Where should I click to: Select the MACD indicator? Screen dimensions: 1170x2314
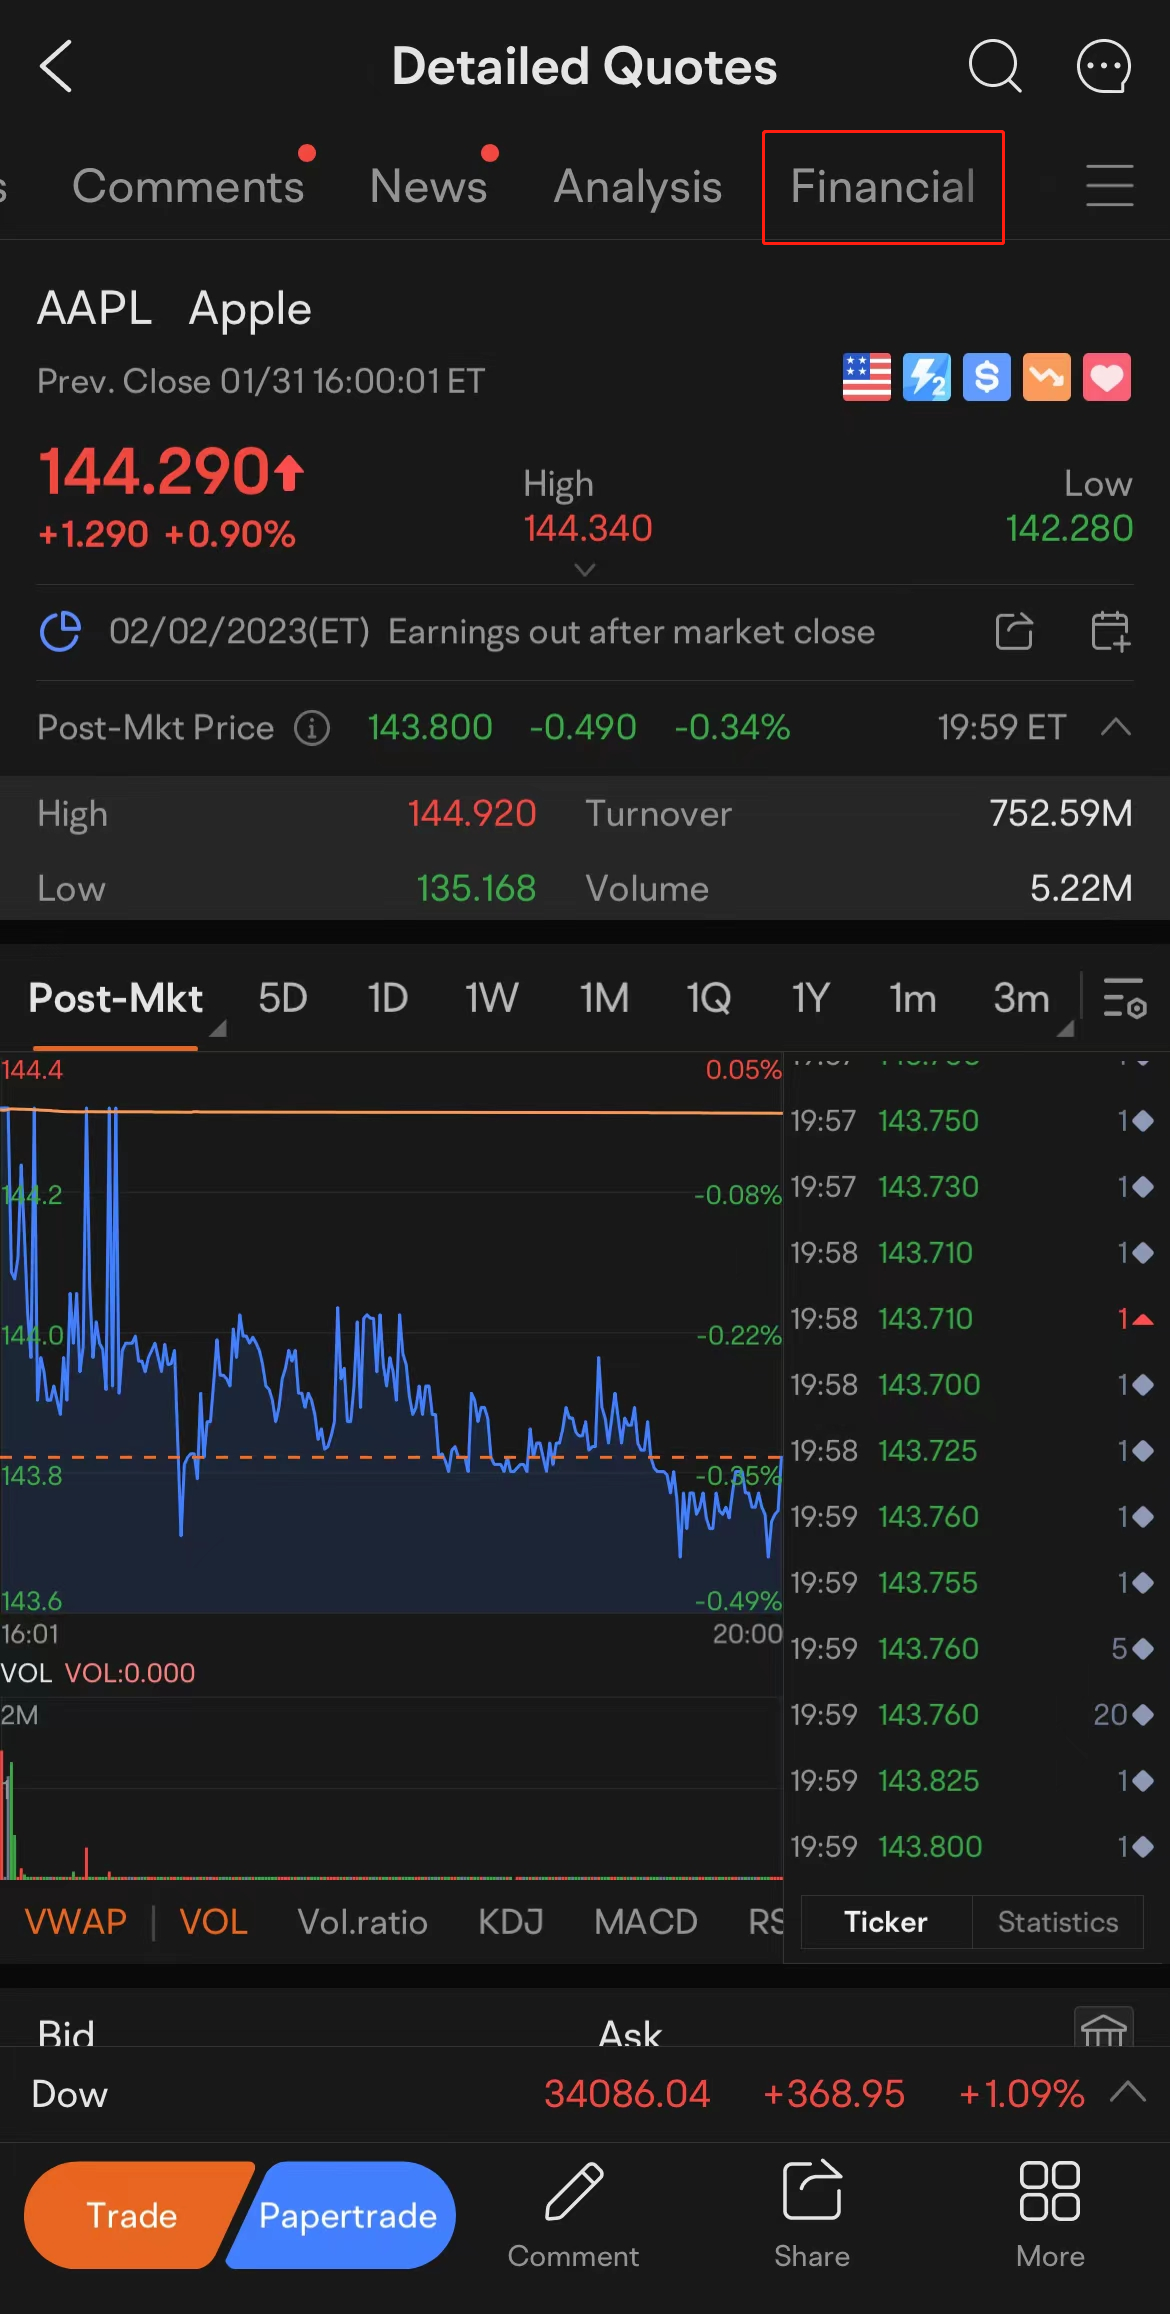[645, 1922]
